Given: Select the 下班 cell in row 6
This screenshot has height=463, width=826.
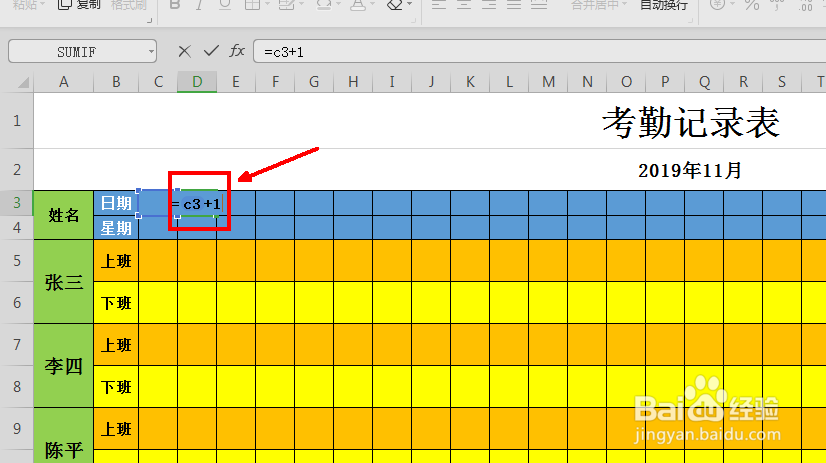Looking at the screenshot, I should pos(116,303).
